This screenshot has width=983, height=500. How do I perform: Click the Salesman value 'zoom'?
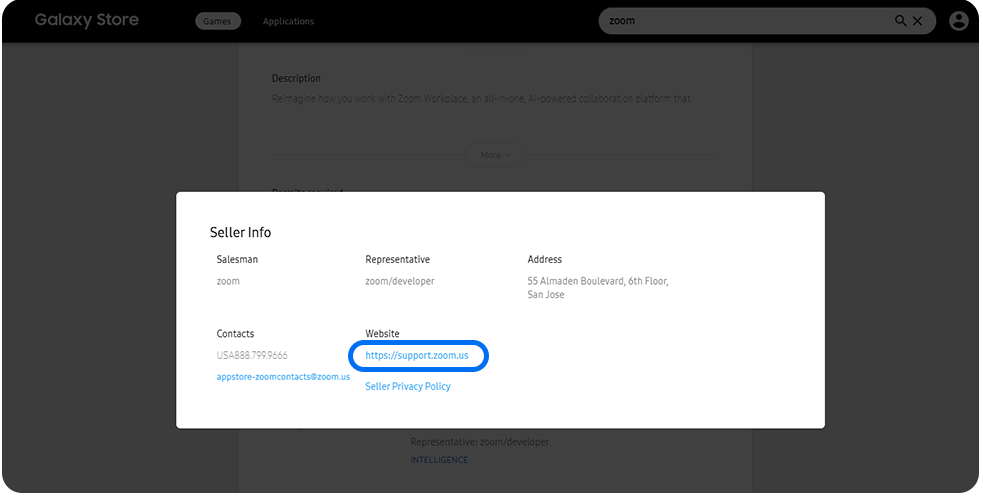click(x=228, y=281)
